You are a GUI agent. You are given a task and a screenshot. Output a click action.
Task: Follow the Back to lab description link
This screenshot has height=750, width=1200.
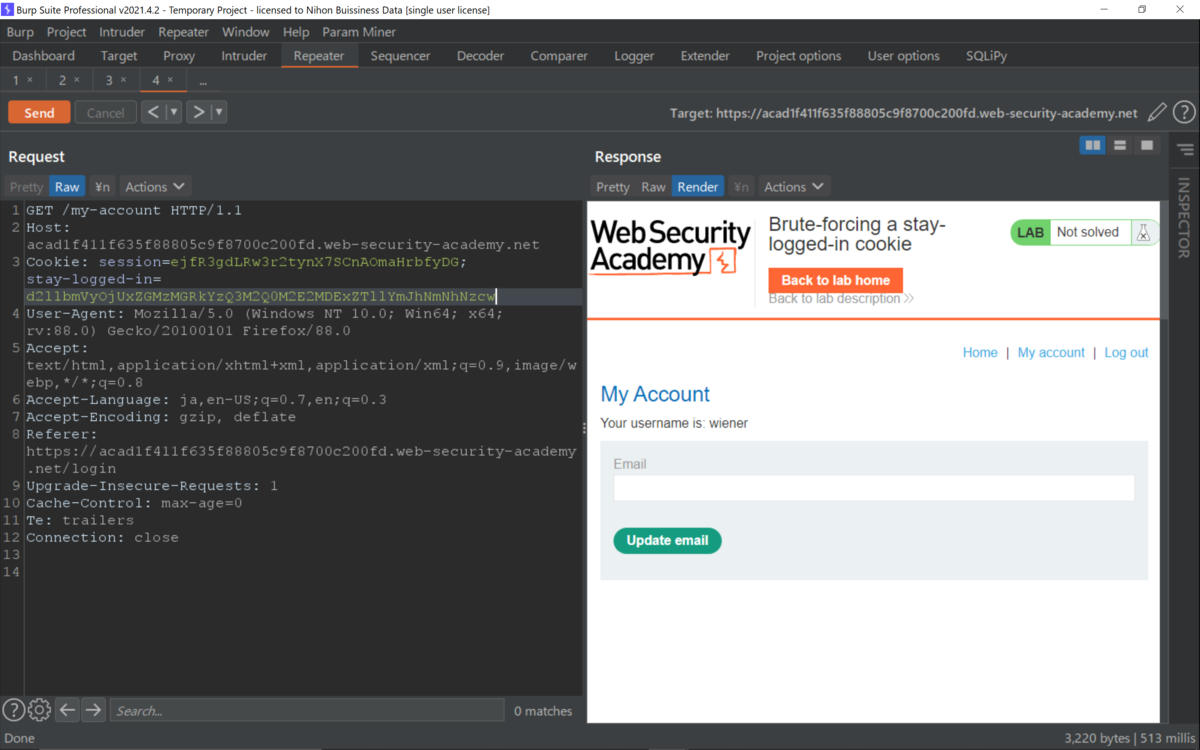(x=841, y=298)
